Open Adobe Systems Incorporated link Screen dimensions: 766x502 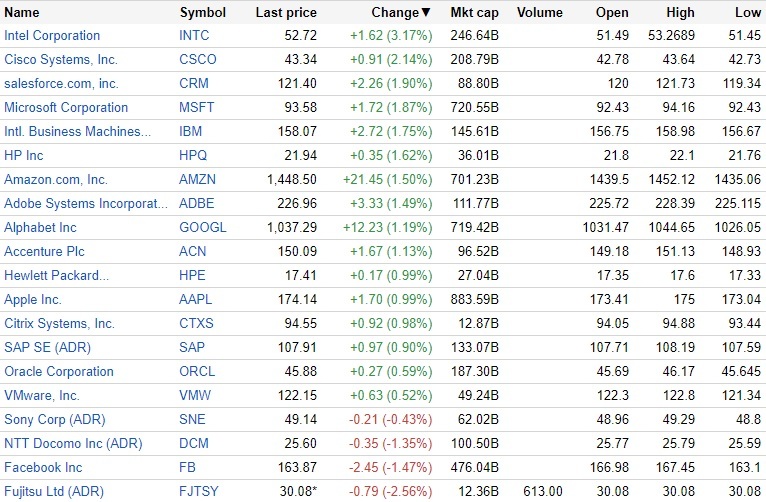[86, 204]
